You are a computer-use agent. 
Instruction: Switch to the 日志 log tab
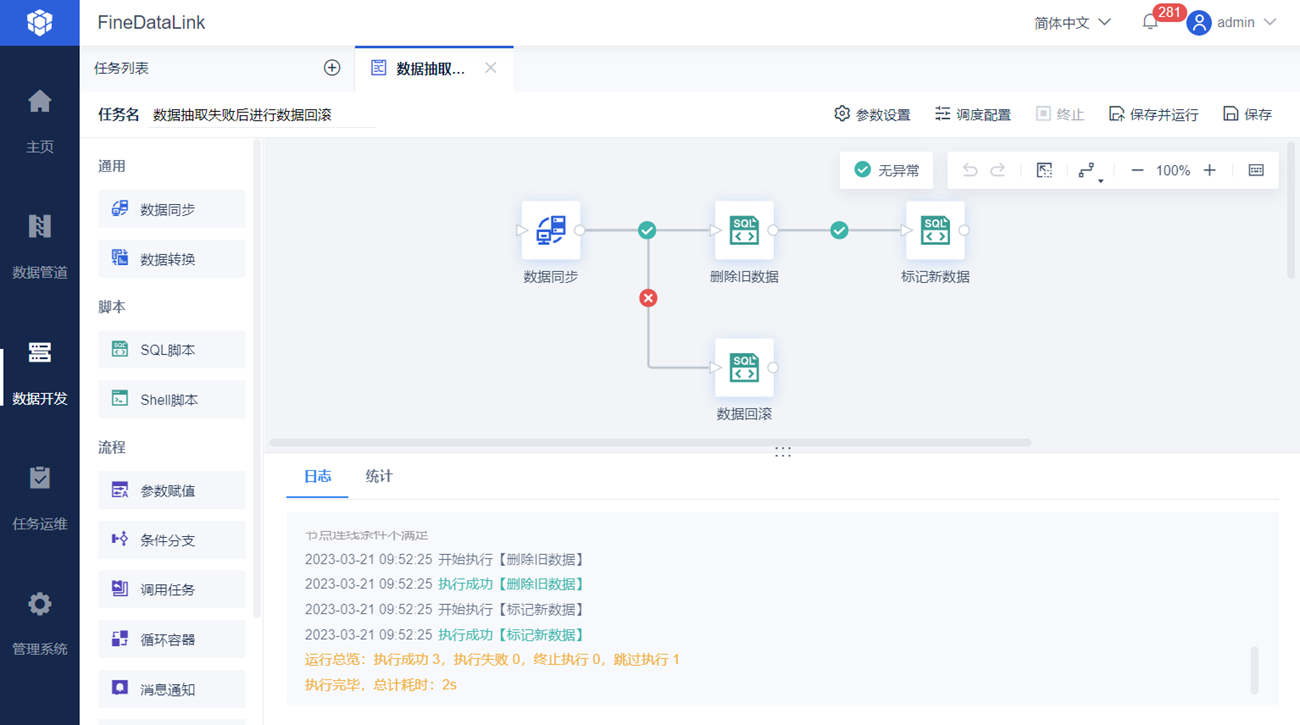click(x=318, y=476)
